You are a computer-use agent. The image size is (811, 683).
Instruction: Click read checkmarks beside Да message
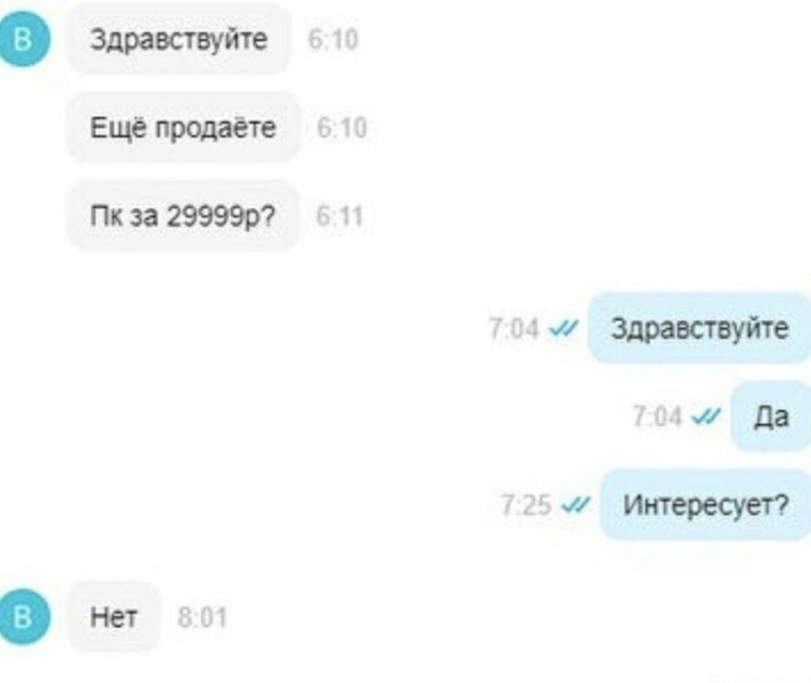click(x=706, y=416)
